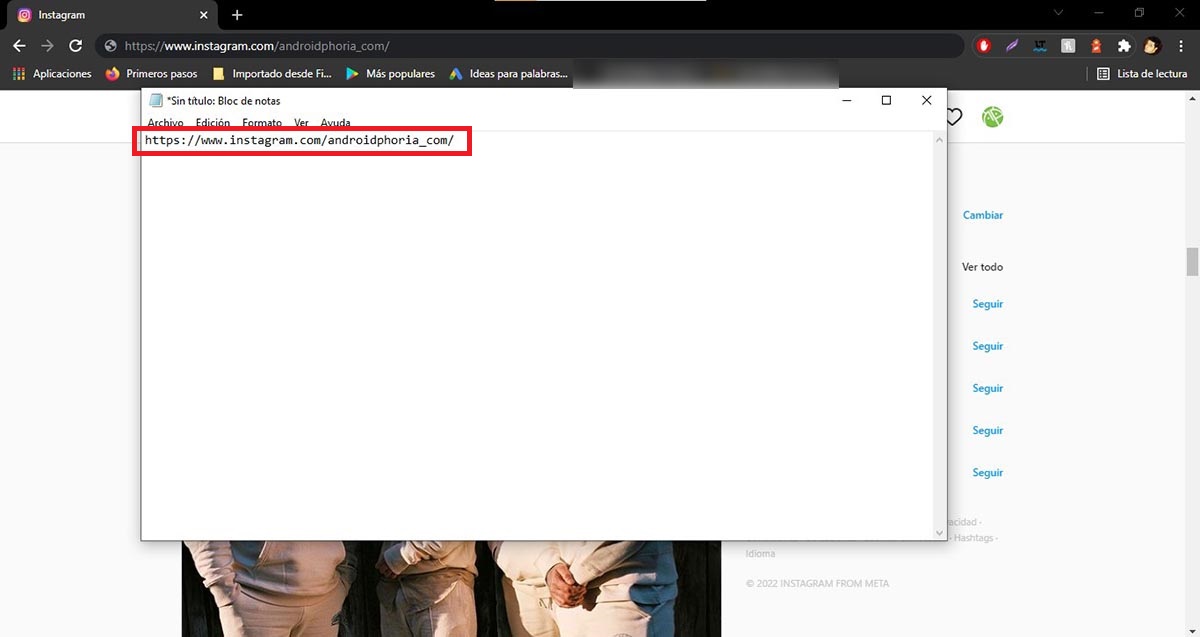Click the red hand ad blocker extension
This screenshot has width=1200, height=637.
coord(985,46)
